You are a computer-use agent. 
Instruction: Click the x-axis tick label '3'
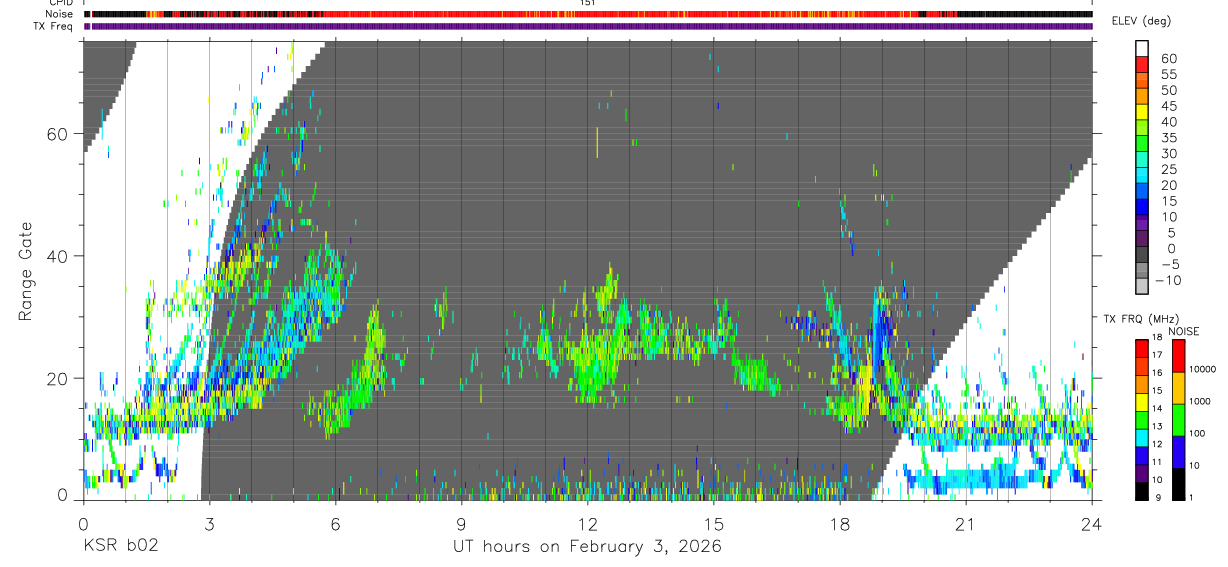tap(209, 524)
